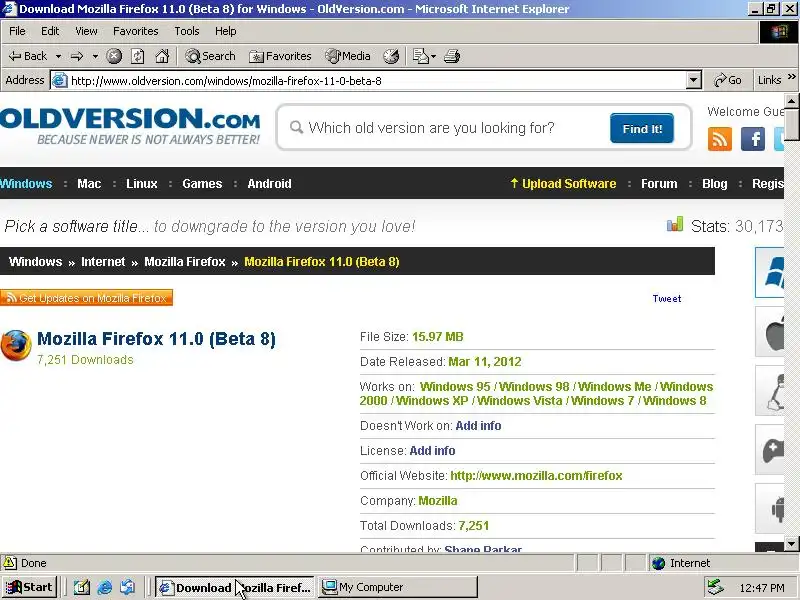Open the Edit menu
Viewport: 800px width, 600px height.
click(50, 31)
